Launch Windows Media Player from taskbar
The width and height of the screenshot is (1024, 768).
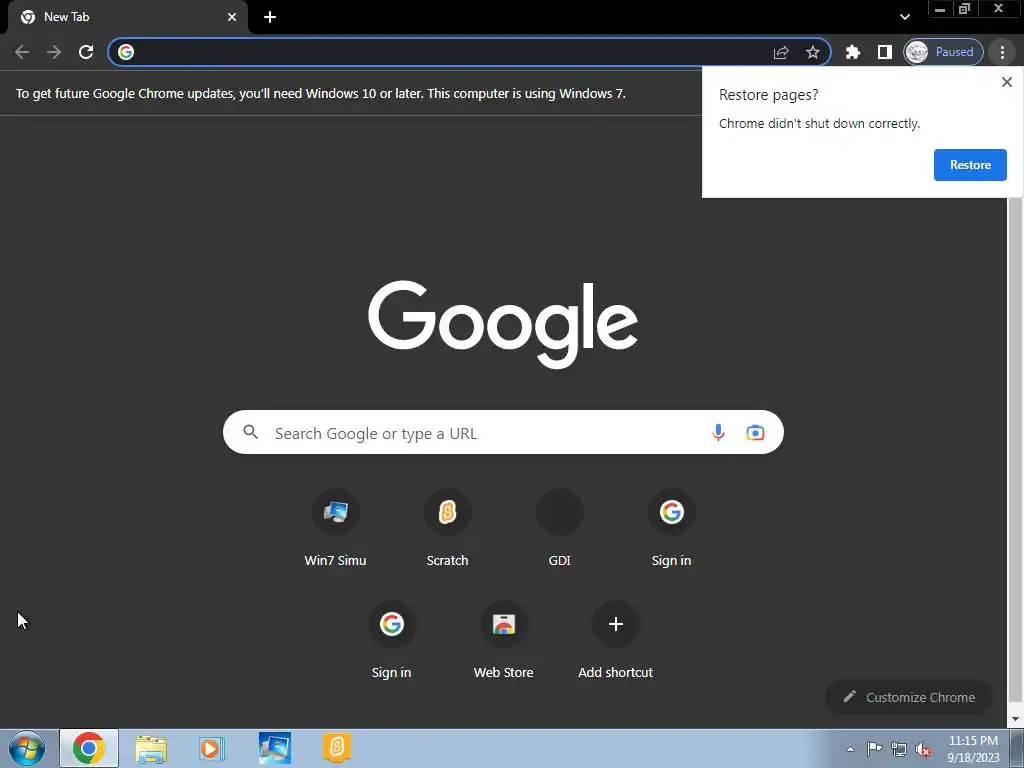(x=211, y=748)
